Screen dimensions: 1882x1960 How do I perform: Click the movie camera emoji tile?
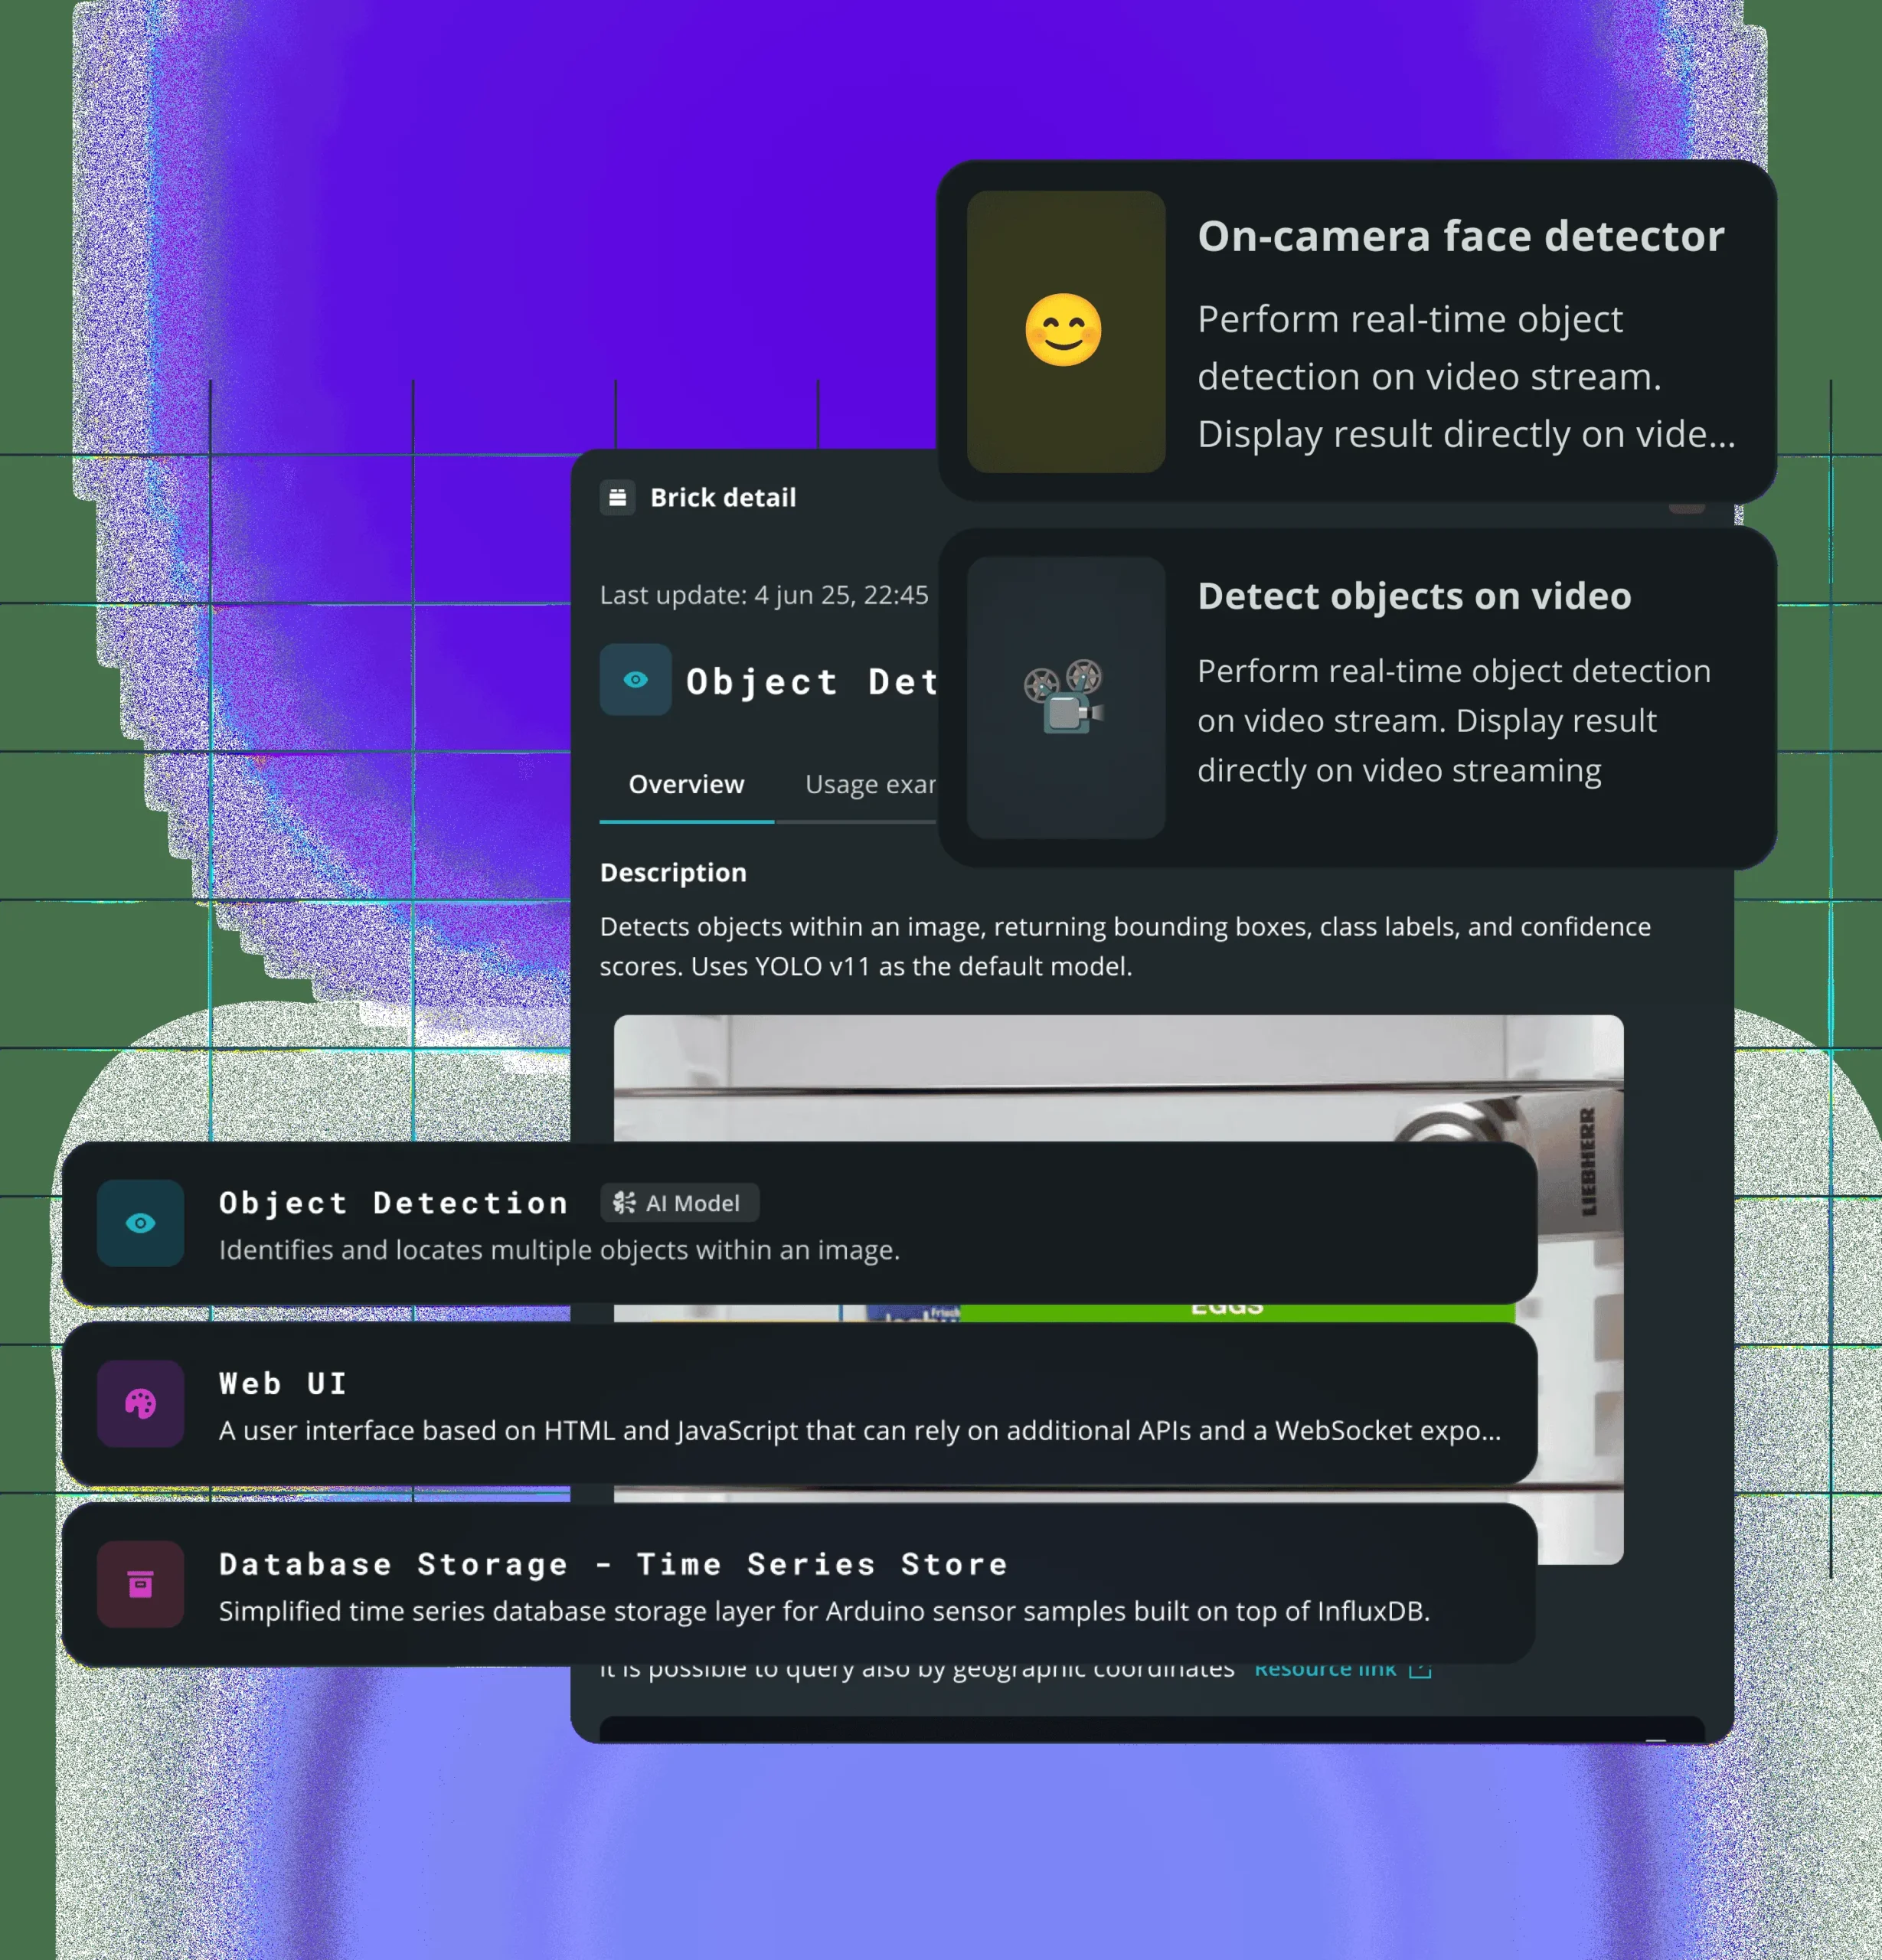click(x=1065, y=697)
